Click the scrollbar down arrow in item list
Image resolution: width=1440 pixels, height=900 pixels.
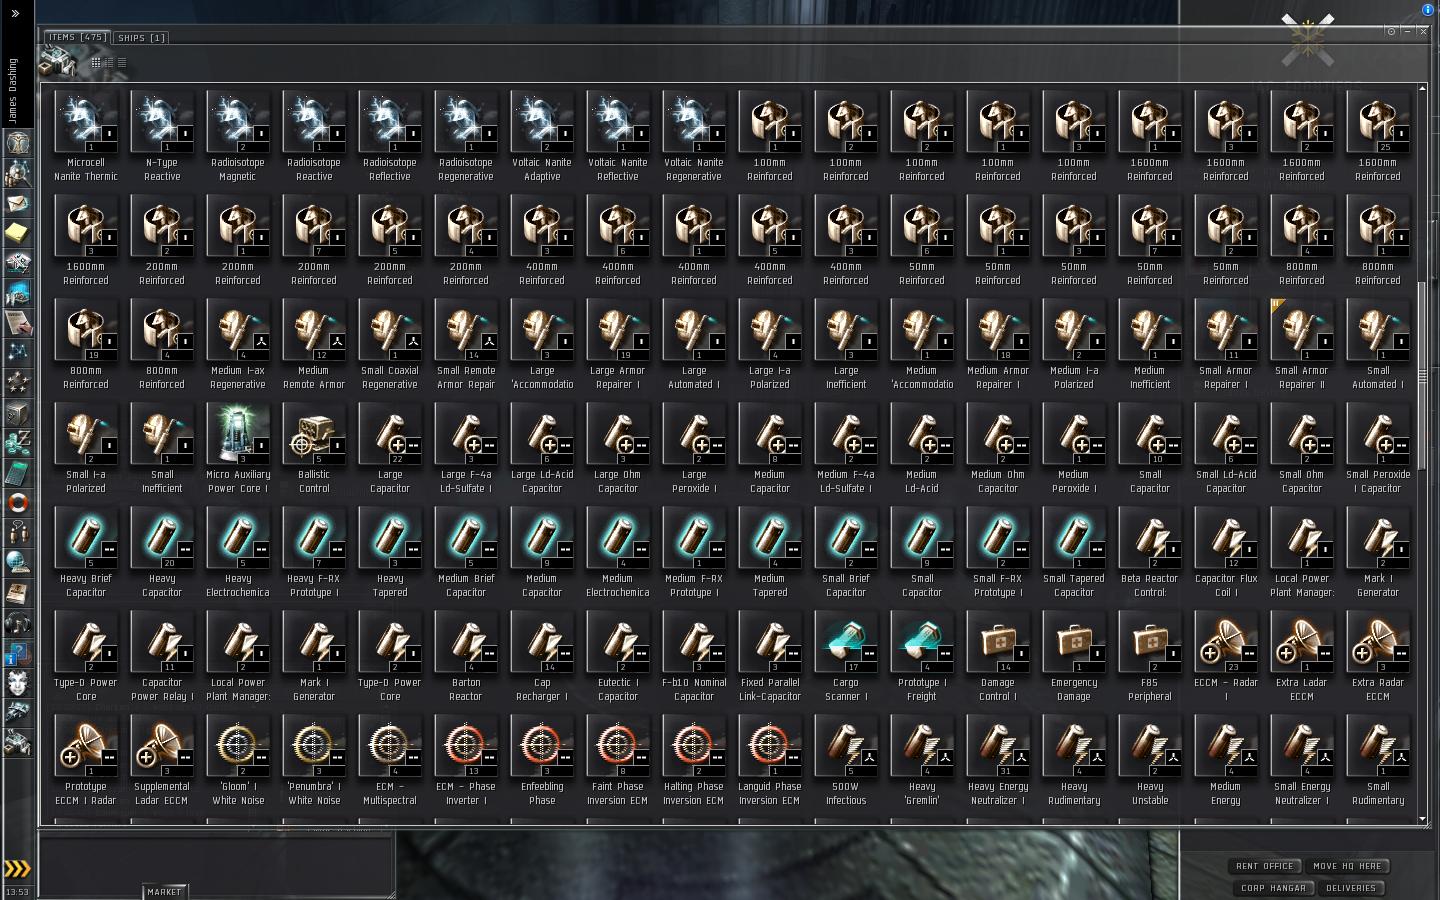[1423, 820]
